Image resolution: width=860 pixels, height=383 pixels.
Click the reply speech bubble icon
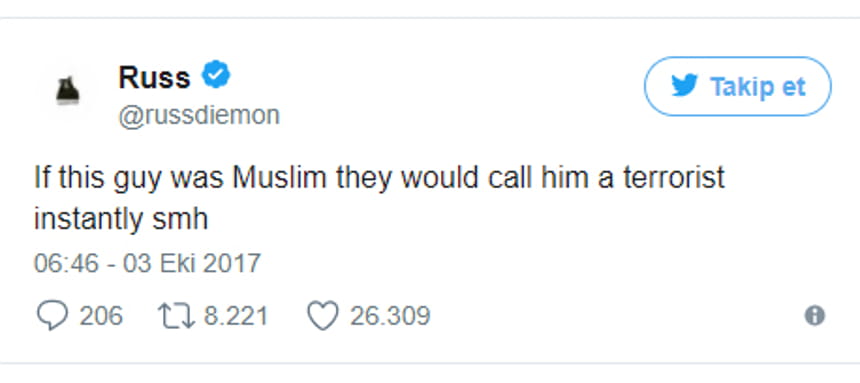53,317
